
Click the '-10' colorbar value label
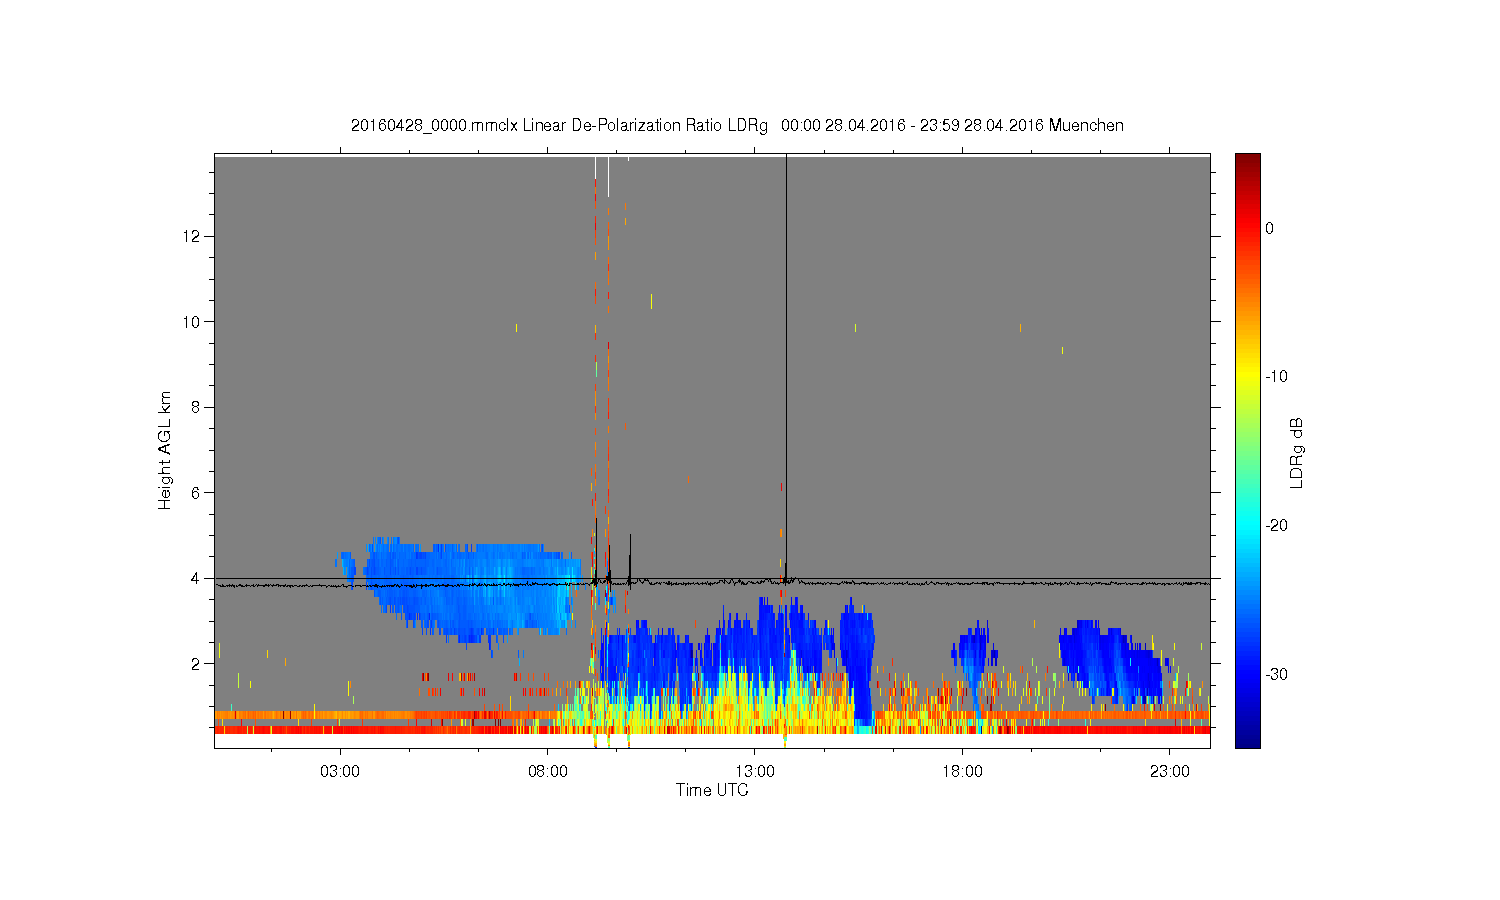1277,376
